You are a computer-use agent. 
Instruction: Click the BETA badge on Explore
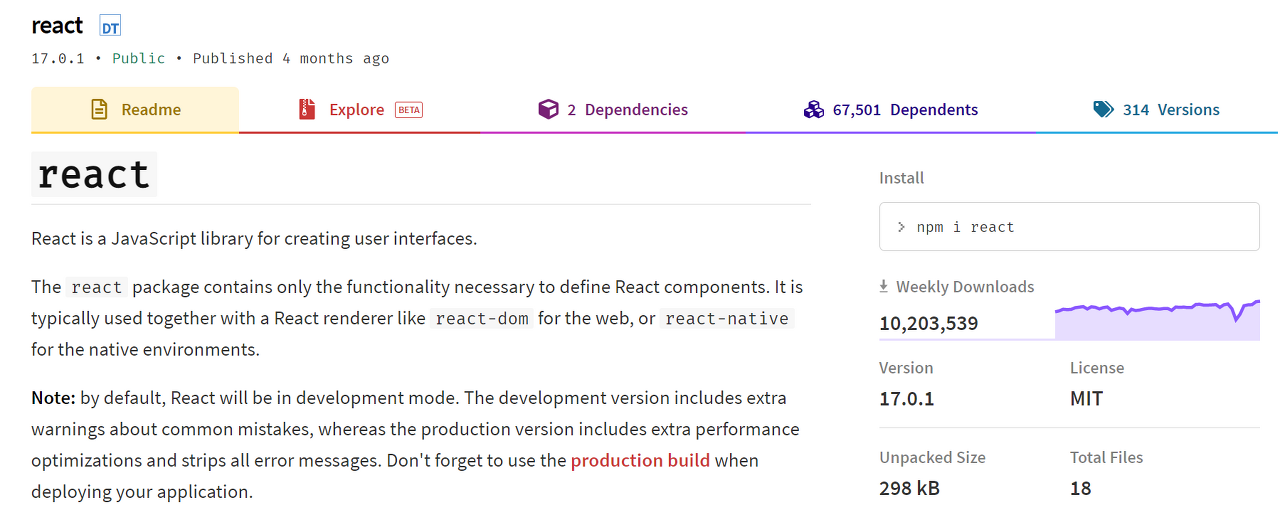click(x=409, y=110)
